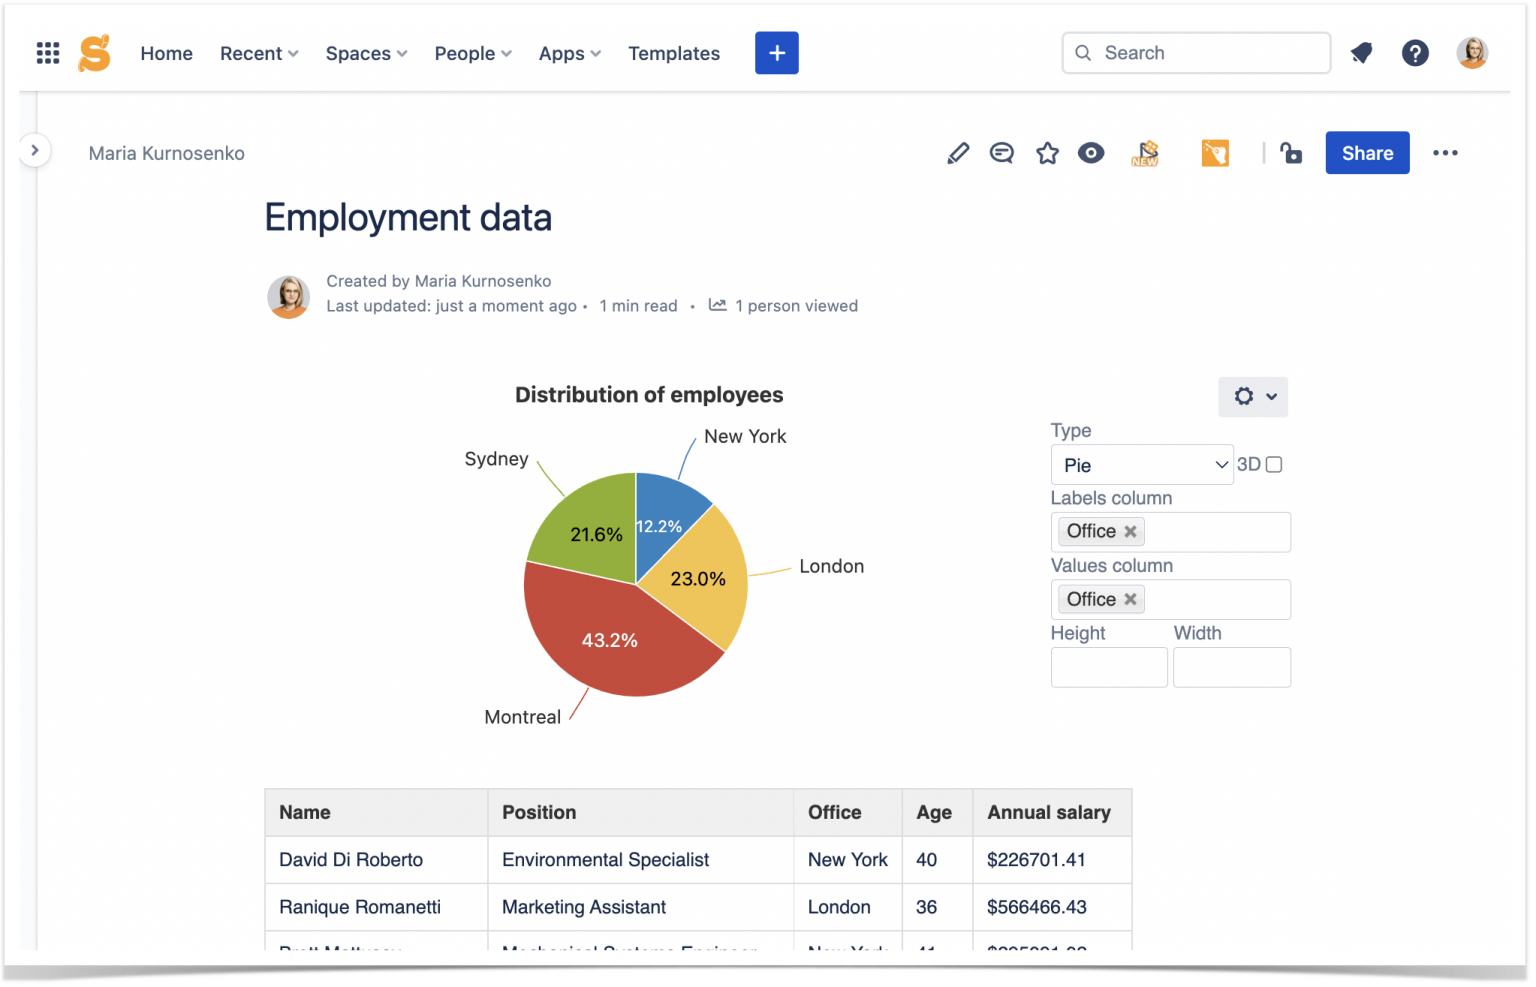Click the blue Share button
The height and width of the screenshot is (987, 1536).
1367,153
